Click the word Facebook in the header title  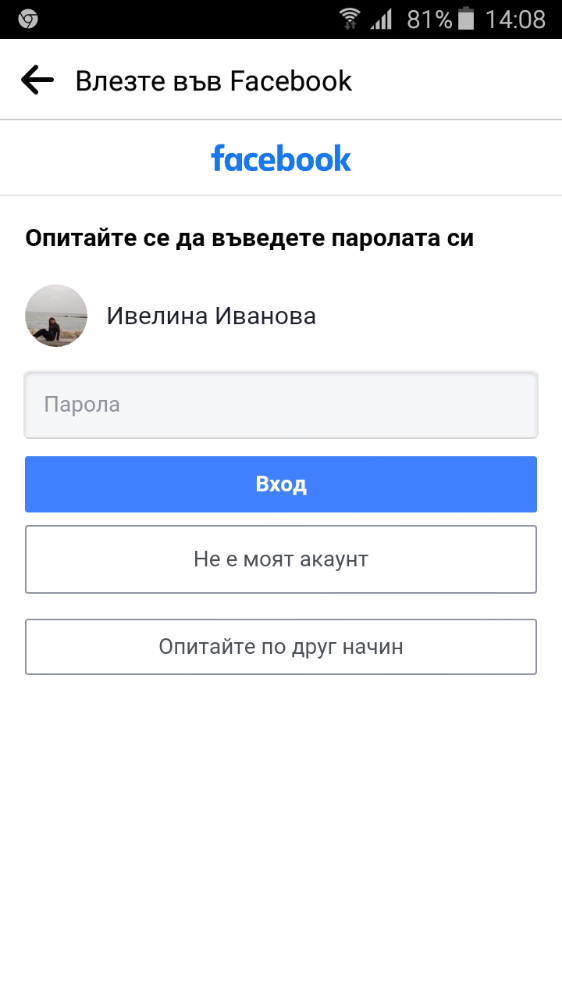[x=291, y=82]
